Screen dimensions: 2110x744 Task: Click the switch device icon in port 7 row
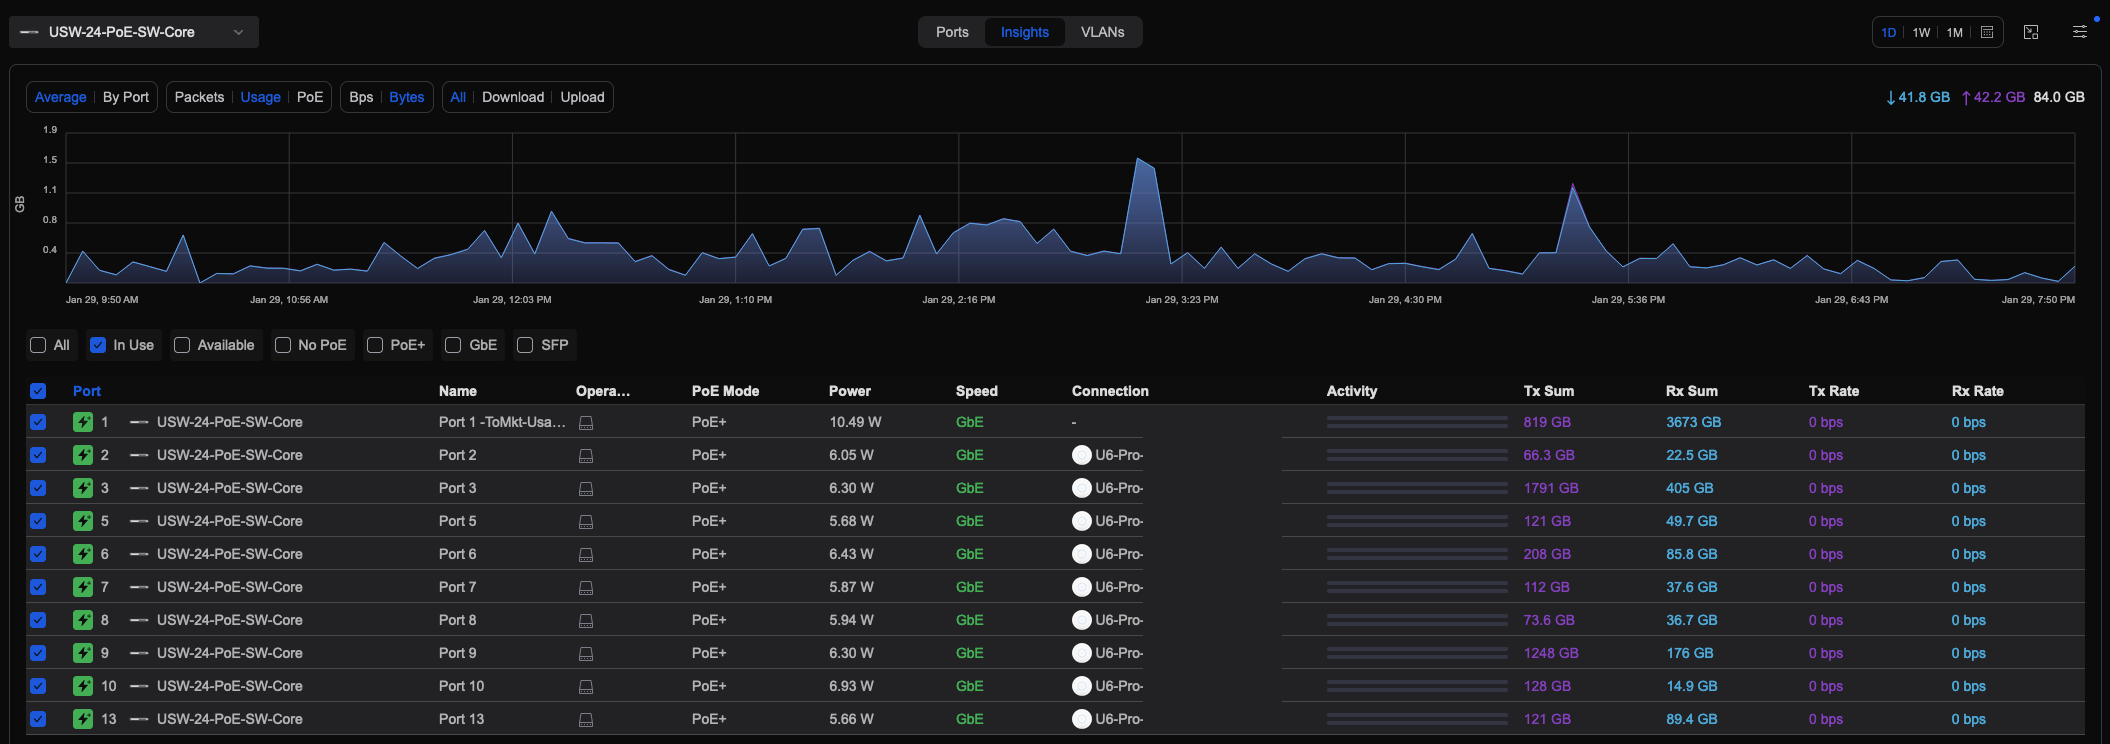tap(139, 587)
